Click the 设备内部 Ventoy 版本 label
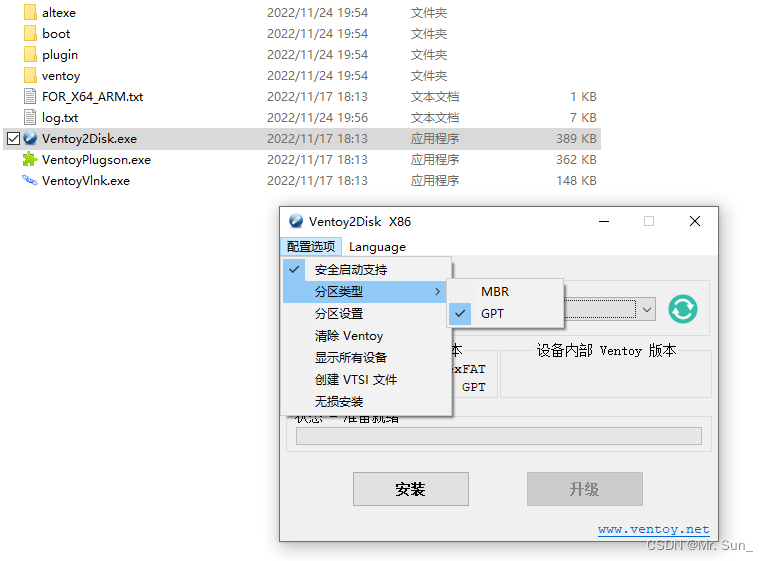 click(x=606, y=350)
